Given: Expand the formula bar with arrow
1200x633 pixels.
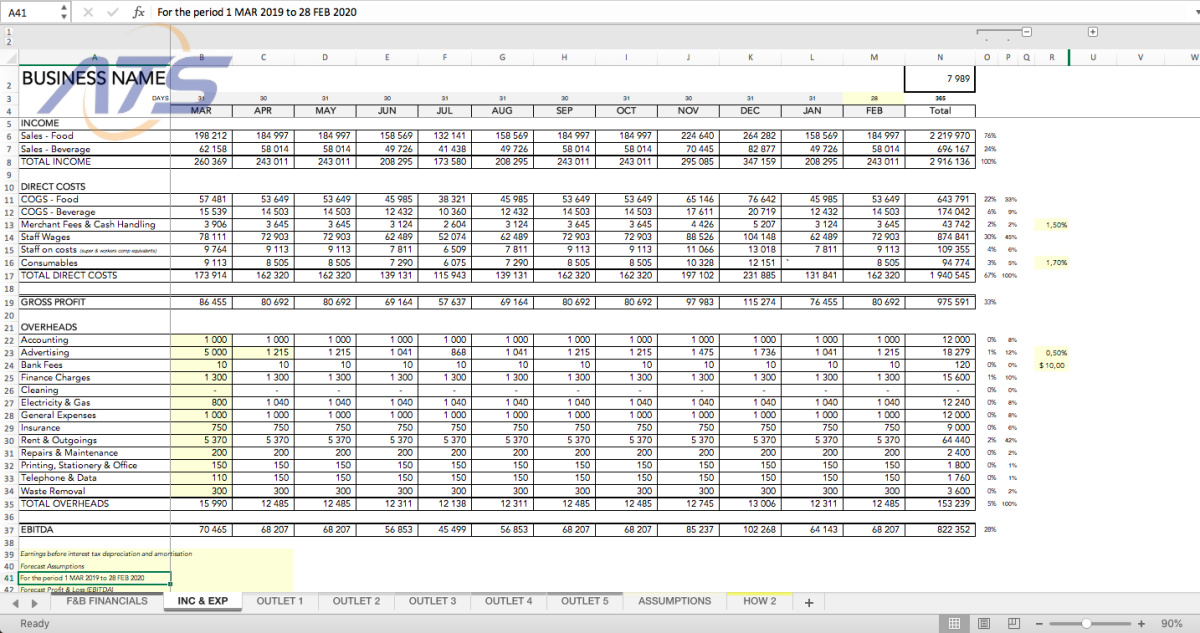Looking at the screenshot, I should click(x=1190, y=12).
